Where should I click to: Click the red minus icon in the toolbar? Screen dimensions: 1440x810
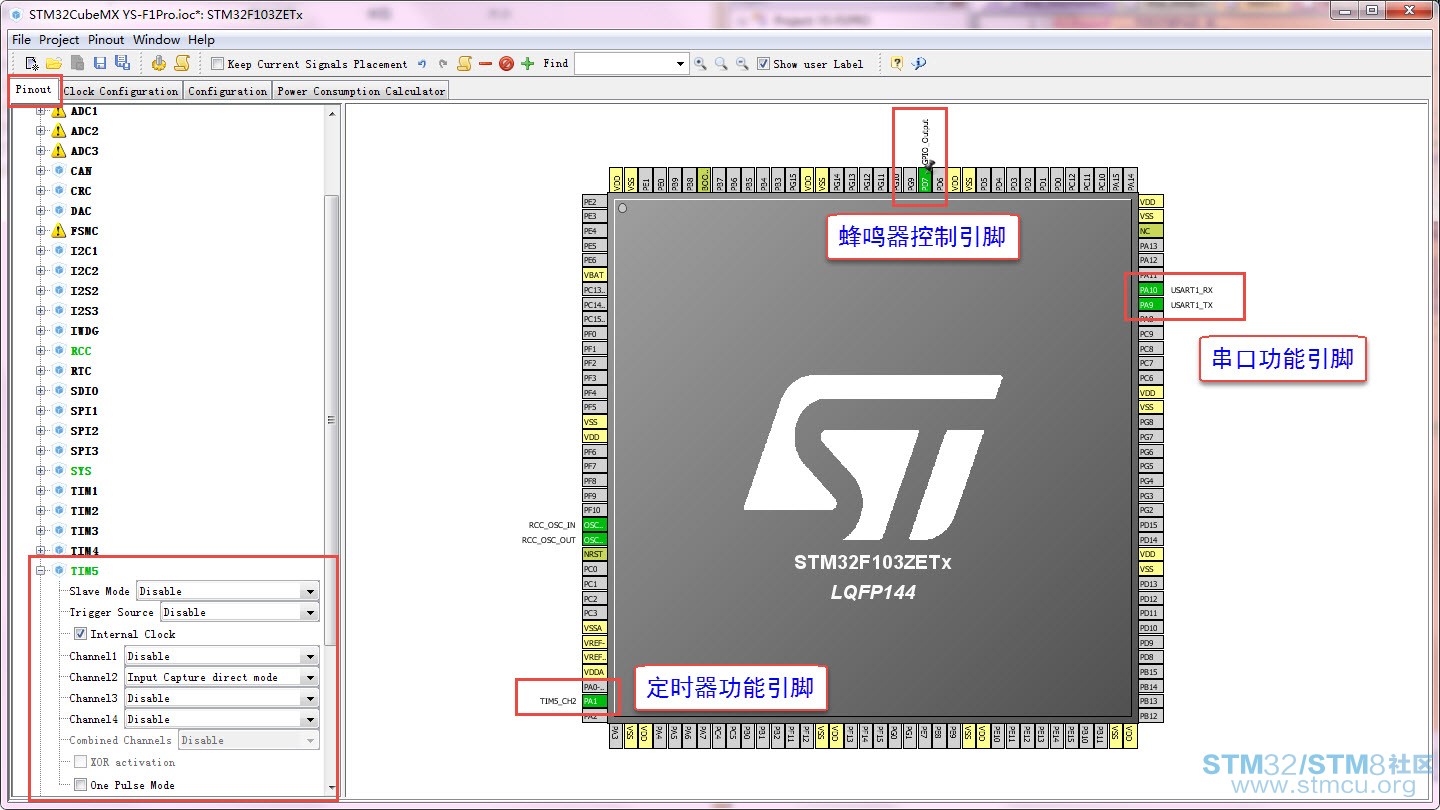[x=485, y=64]
